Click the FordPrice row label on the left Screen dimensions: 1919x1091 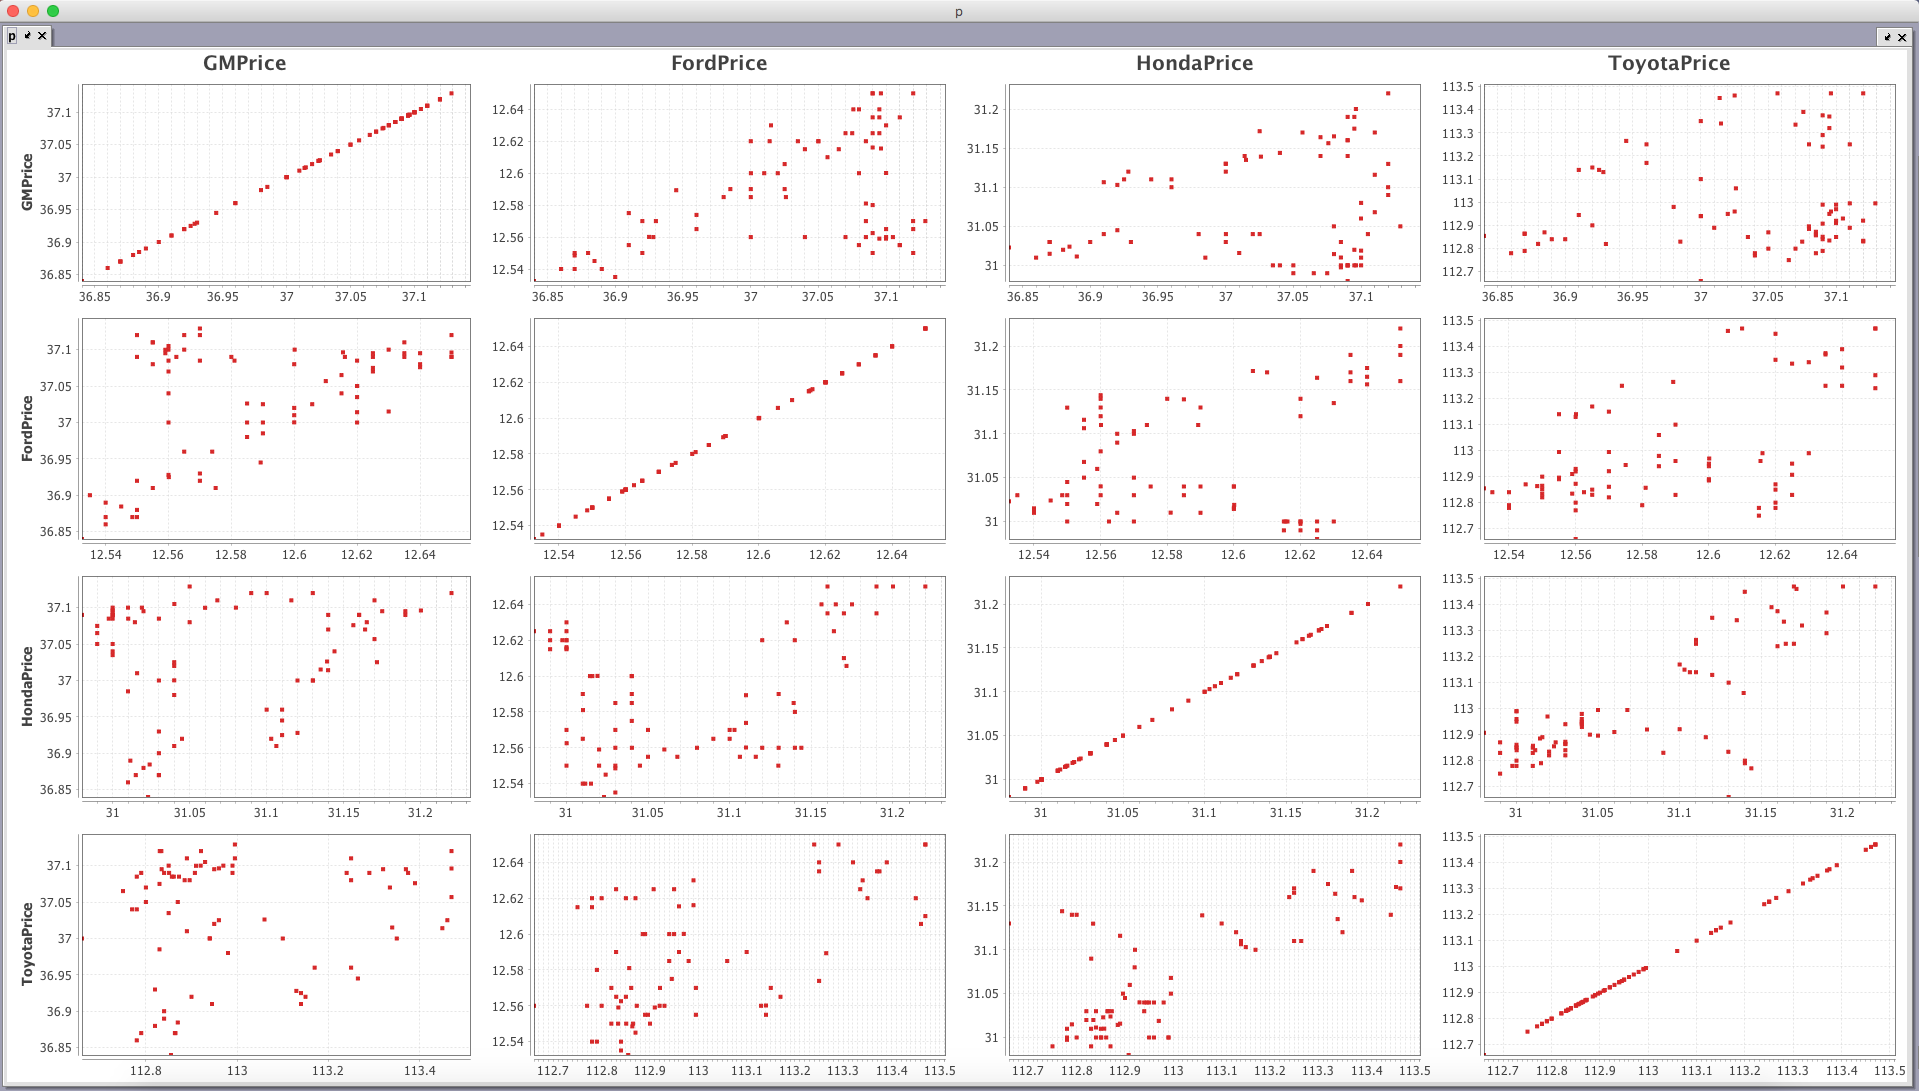[27, 428]
